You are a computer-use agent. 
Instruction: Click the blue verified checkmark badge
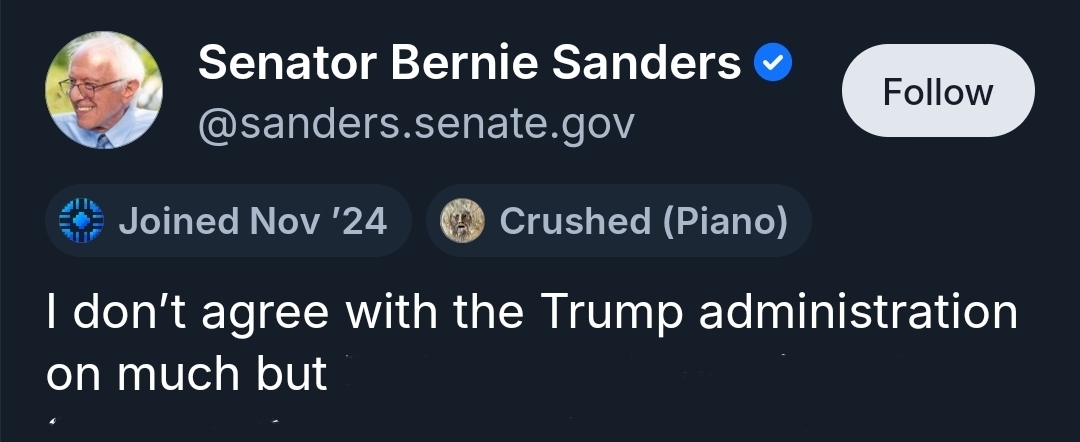pos(771,64)
